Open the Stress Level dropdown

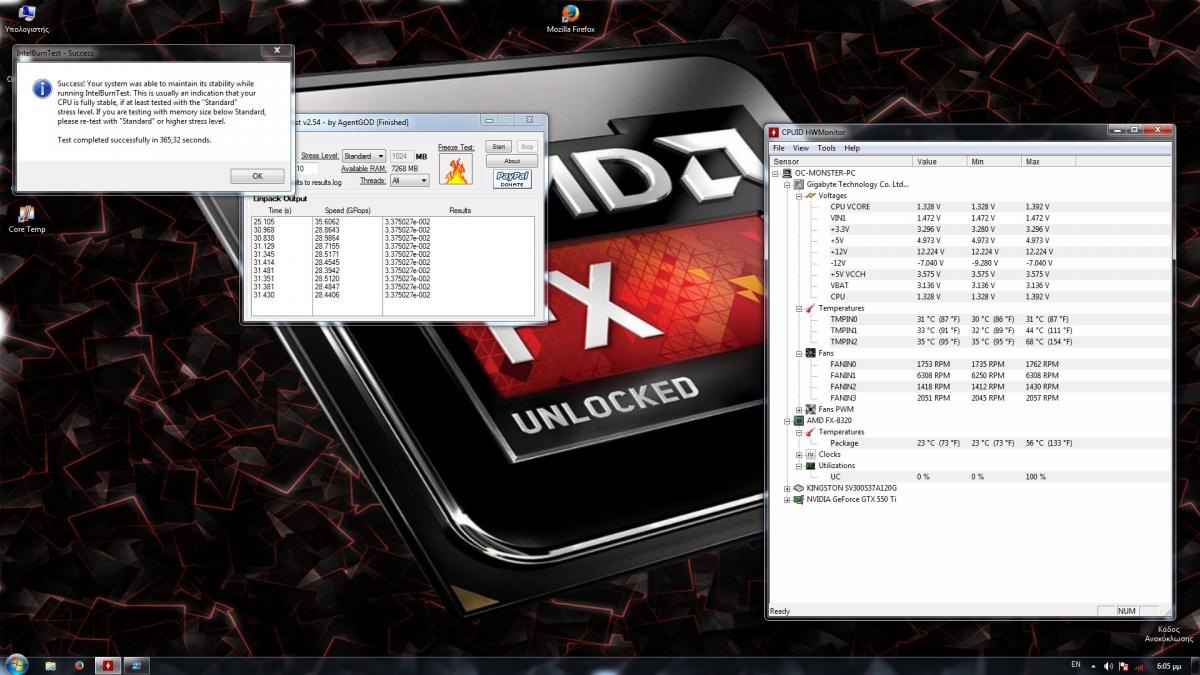pyautogui.click(x=364, y=156)
